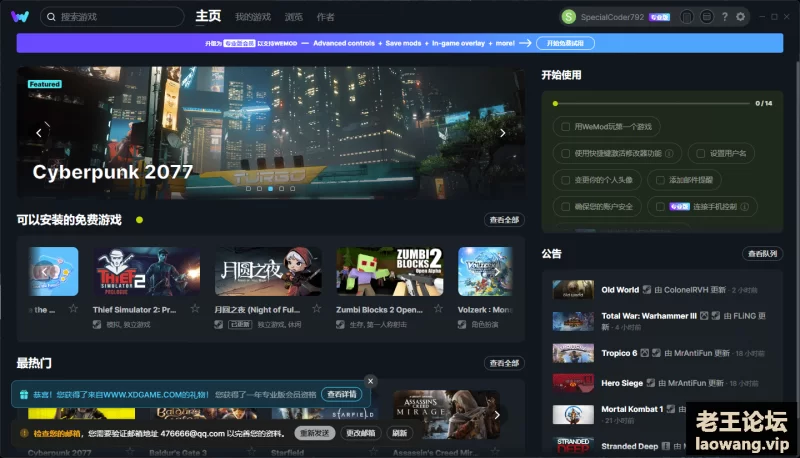Viewport: 800px width, 458px height.
Task: Select first banner pagination dot
Action: [x=248, y=189]
